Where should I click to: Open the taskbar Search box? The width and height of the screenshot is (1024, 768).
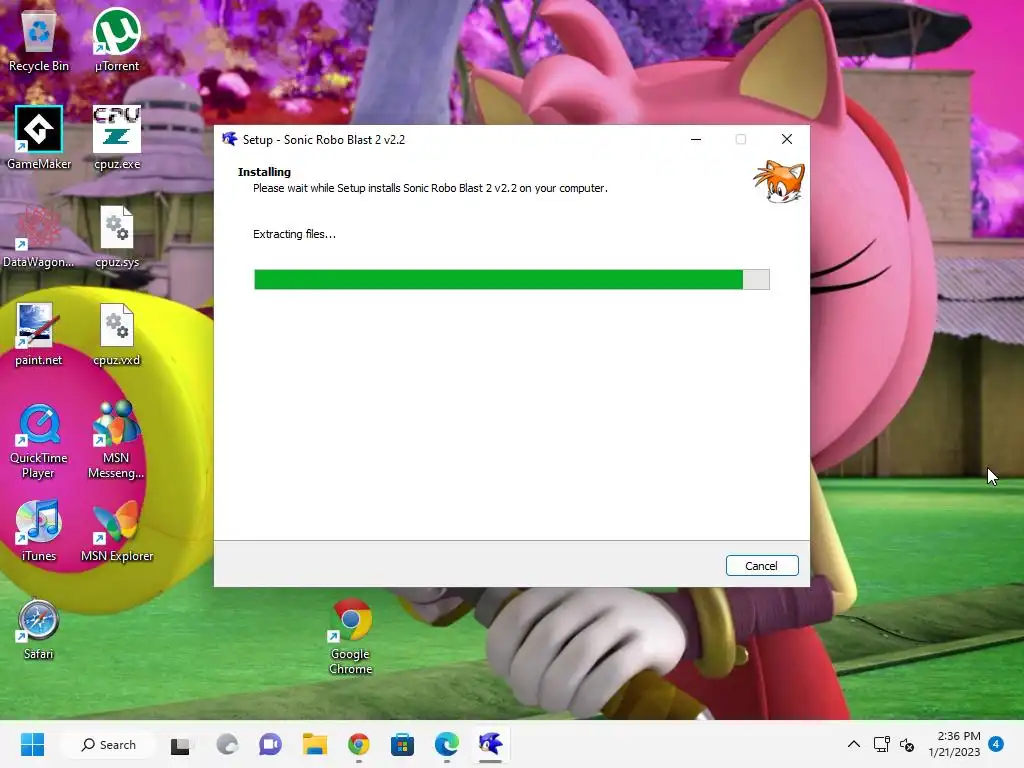[108, 744]
